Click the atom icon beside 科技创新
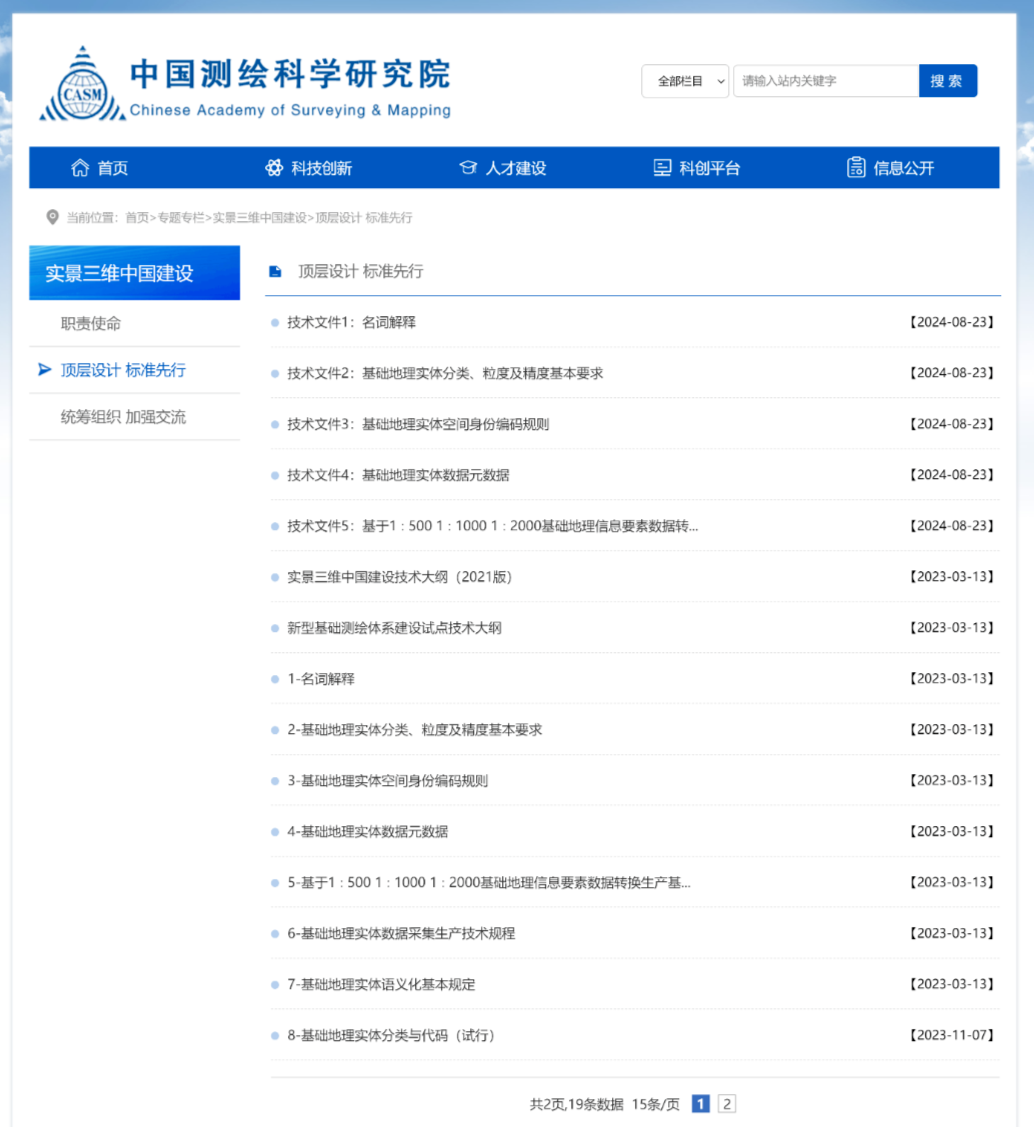 tap(274, 167)
